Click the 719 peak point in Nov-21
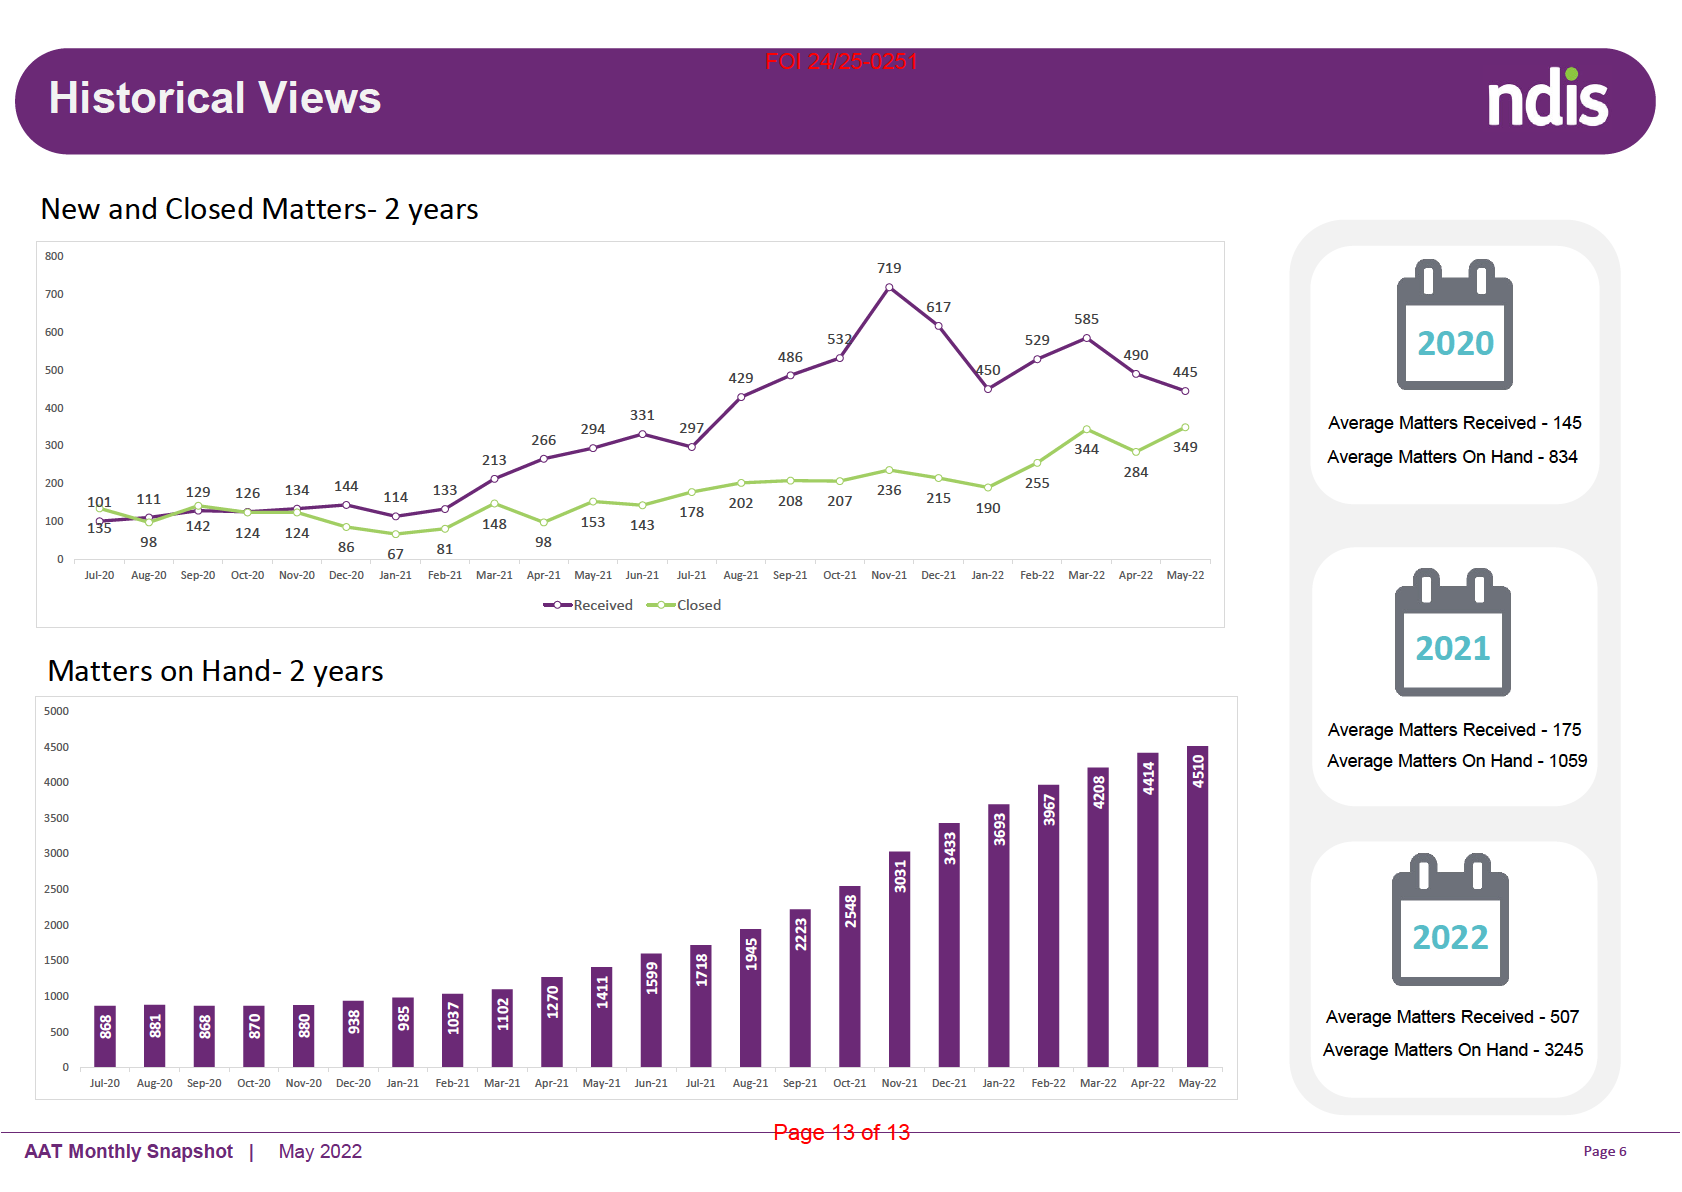 point(889,288)
